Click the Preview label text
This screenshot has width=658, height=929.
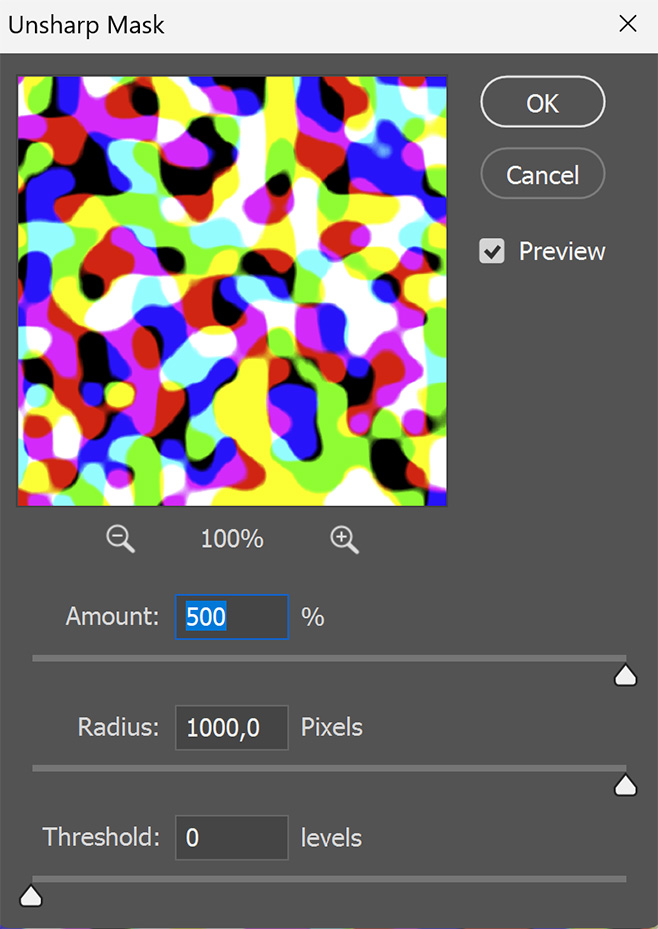562,251
